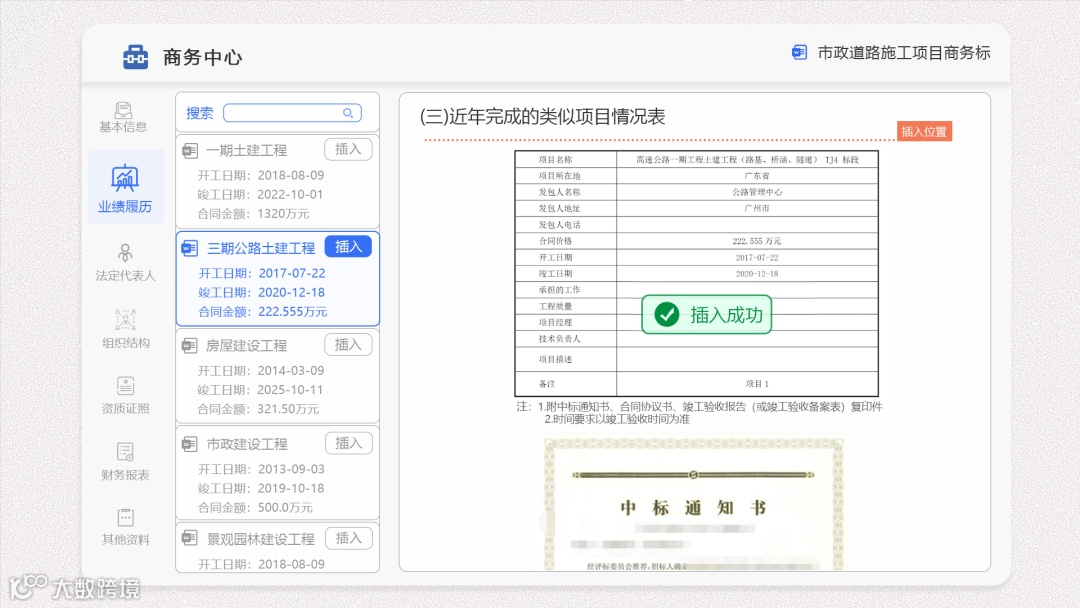
Task: Insert the 房屋建设工程 record
Action: click(x=348, y=344)
